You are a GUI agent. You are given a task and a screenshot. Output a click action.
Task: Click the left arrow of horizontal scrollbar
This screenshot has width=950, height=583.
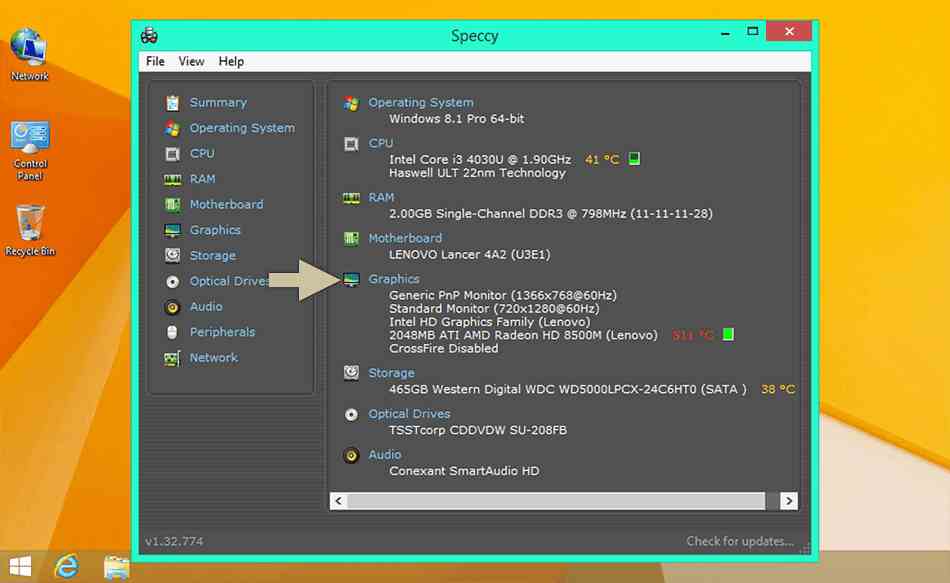coord(338,501)
